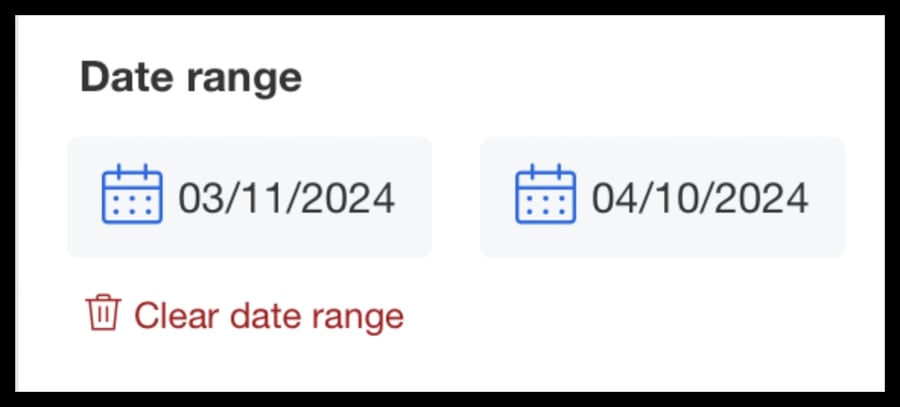Click the end date field showing 04/10/2024
The height and width of the screenshot is (407, 900).
[662, 198]
